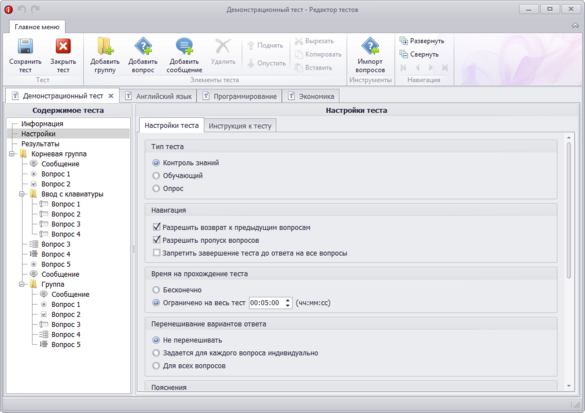
Task: Click the Сохранить тест save icon
Action: 25,47
